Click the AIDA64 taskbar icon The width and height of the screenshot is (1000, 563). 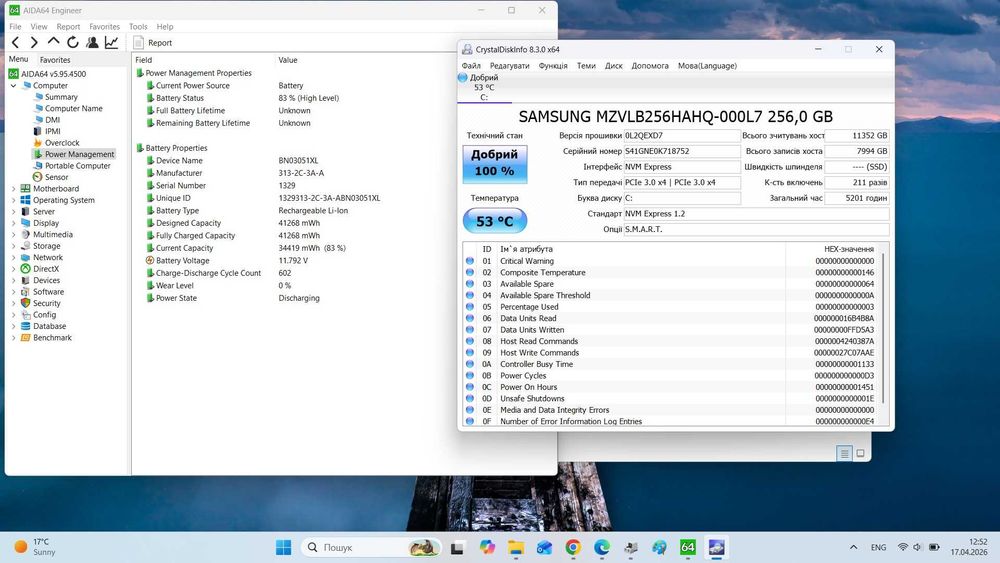[x=688, y=547]
